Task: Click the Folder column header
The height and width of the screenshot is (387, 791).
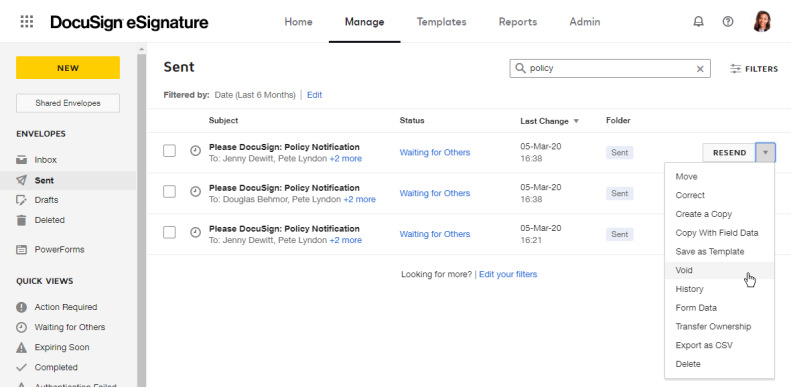Action: click(618, 121)
